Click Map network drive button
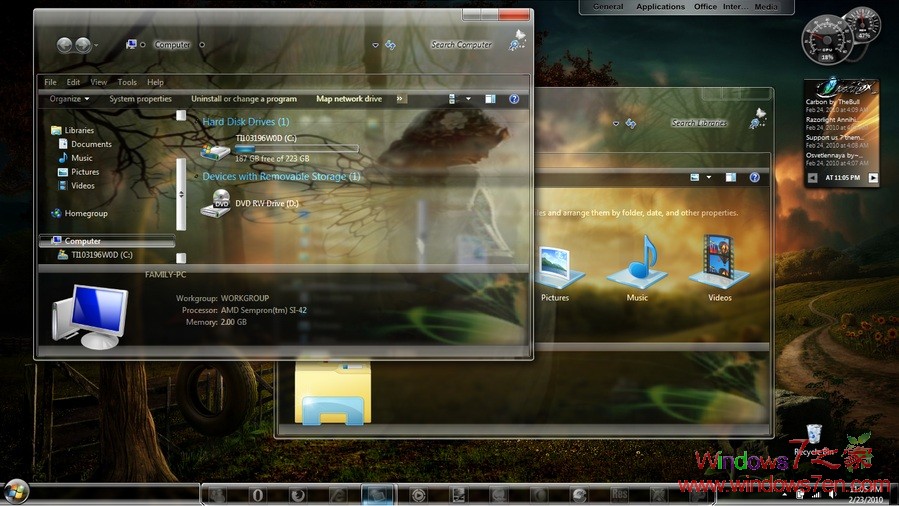This screenshot has width=899, height=506. (x=349, y=99)
